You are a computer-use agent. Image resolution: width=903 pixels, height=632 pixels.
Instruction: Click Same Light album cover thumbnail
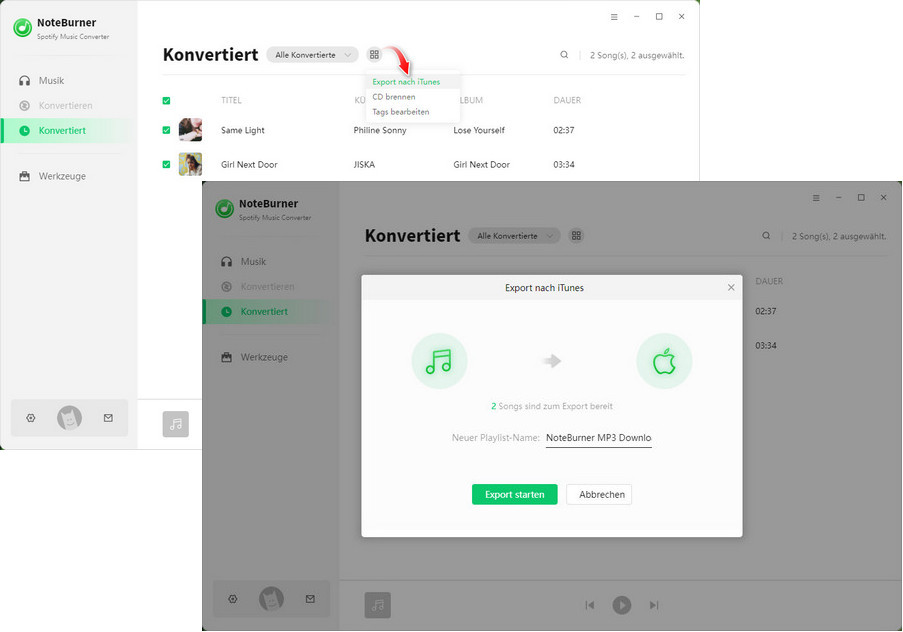pyautogui.click(x=191, y=130)
